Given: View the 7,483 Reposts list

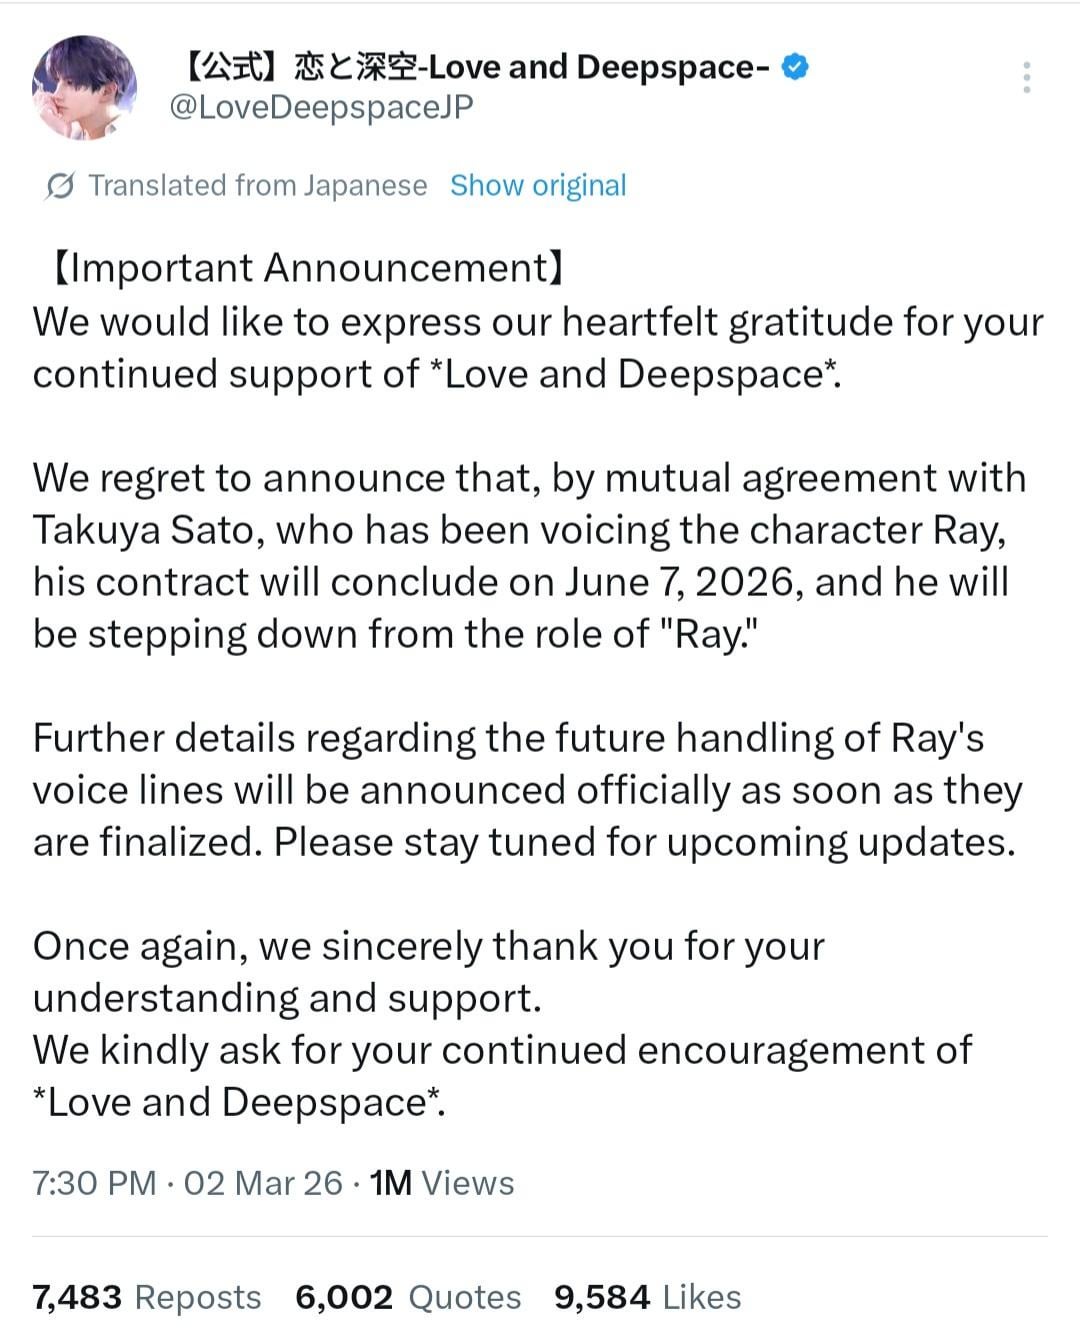Looking at the screenshot, I should (x=147, y=1297).
